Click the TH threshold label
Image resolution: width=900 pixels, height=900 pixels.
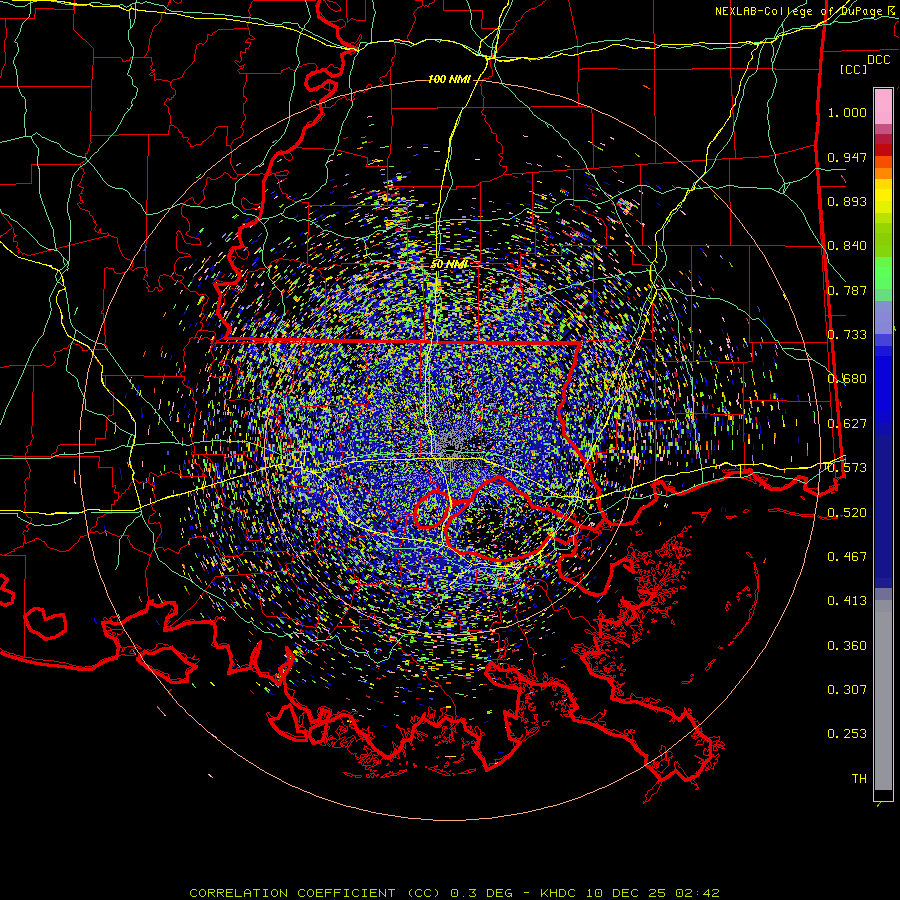coord(859,779)
